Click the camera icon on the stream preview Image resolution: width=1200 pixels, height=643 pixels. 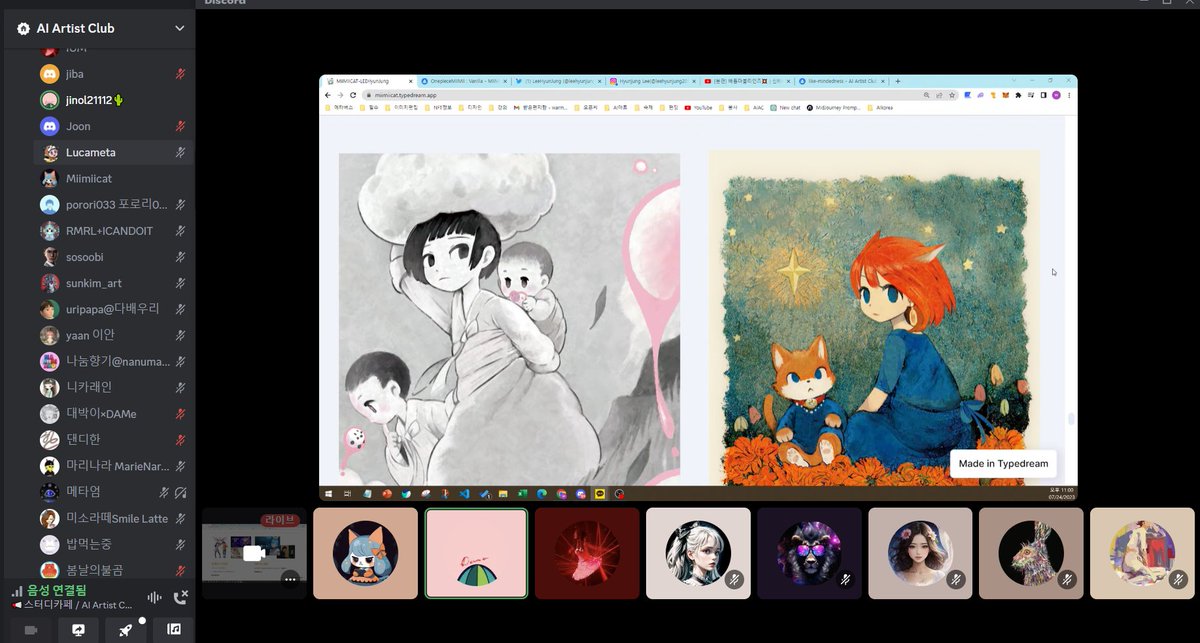[254, 552]
